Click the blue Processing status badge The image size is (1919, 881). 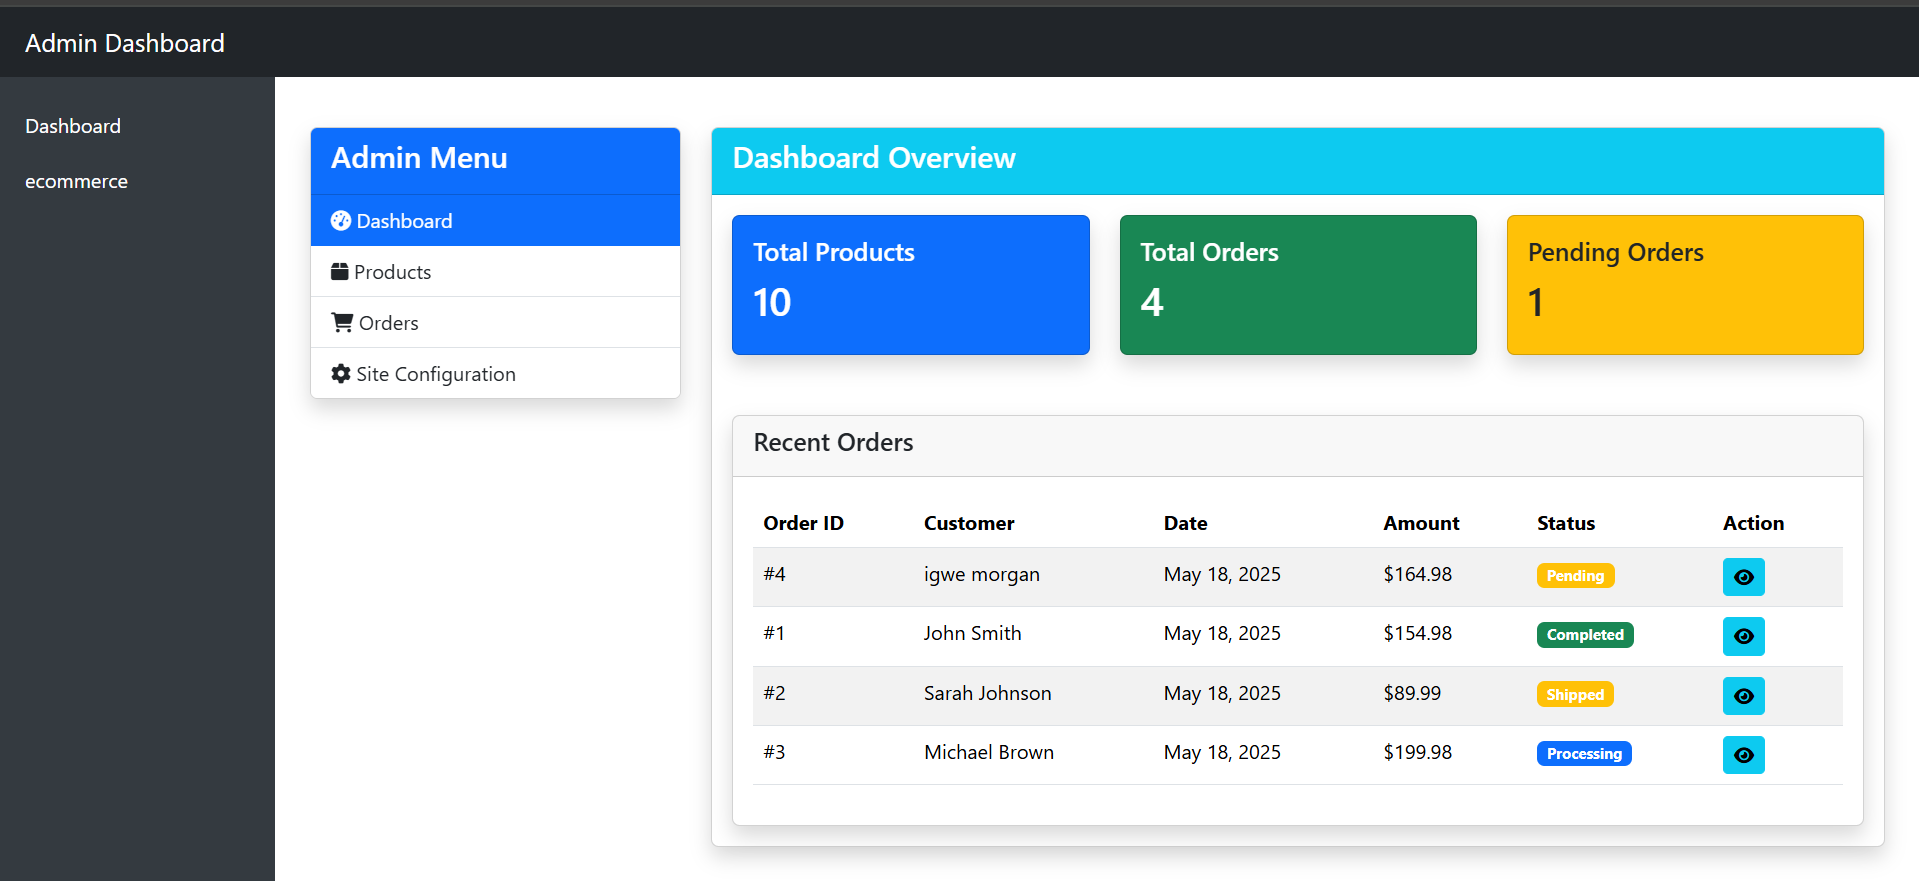click(1584, 754)
